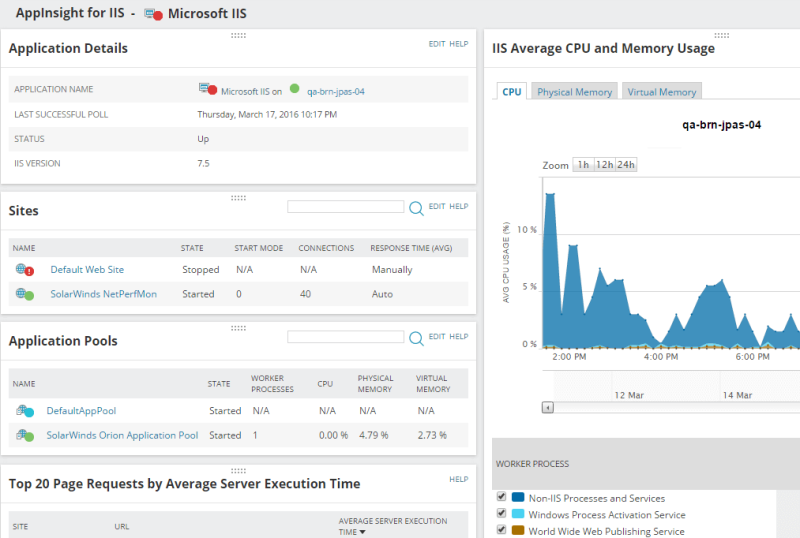Screen dimensions: 800x538
Task: Sort by Average Server Execution Time arrow
Action: 363,532
